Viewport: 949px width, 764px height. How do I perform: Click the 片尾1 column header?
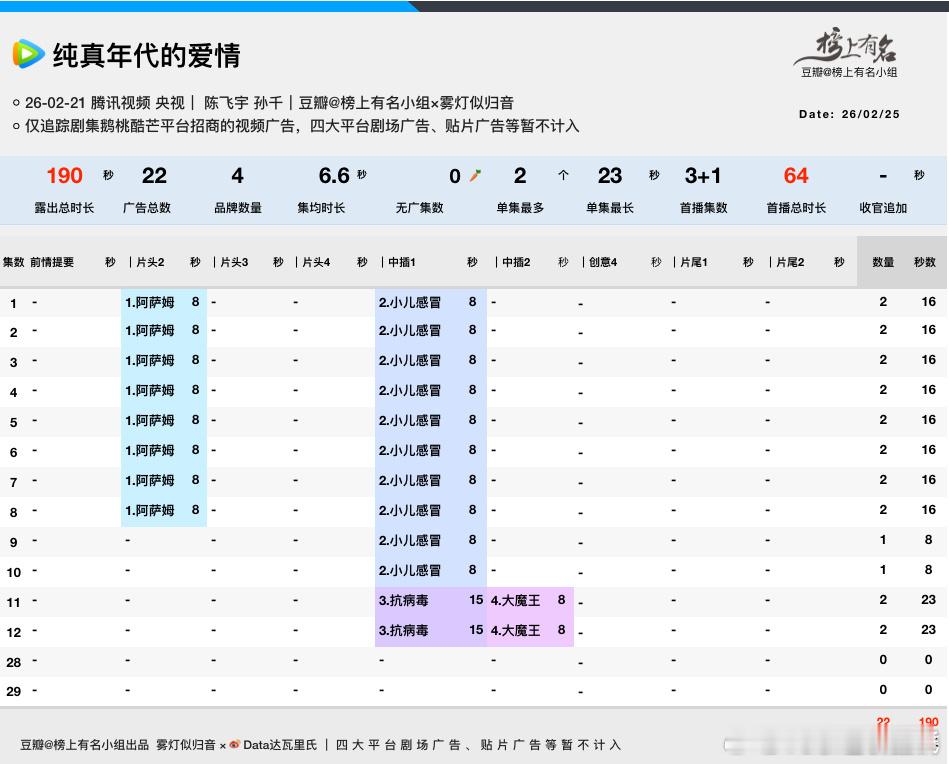[694, 262]
